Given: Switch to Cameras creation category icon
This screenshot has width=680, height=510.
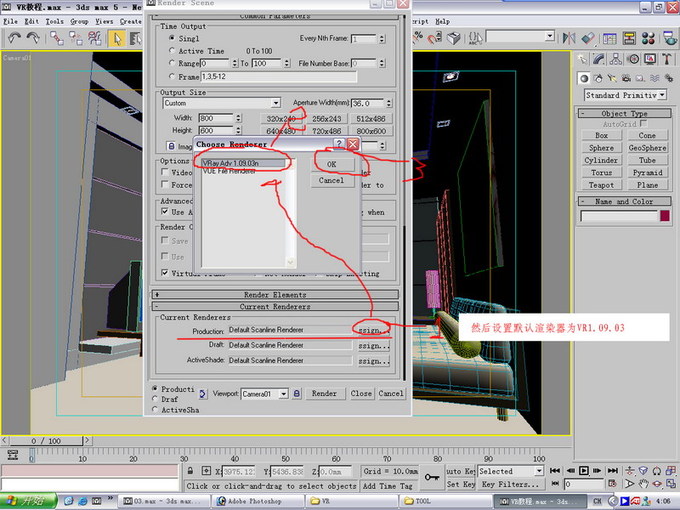Looking at the screenshot, I should pos(628,77).
